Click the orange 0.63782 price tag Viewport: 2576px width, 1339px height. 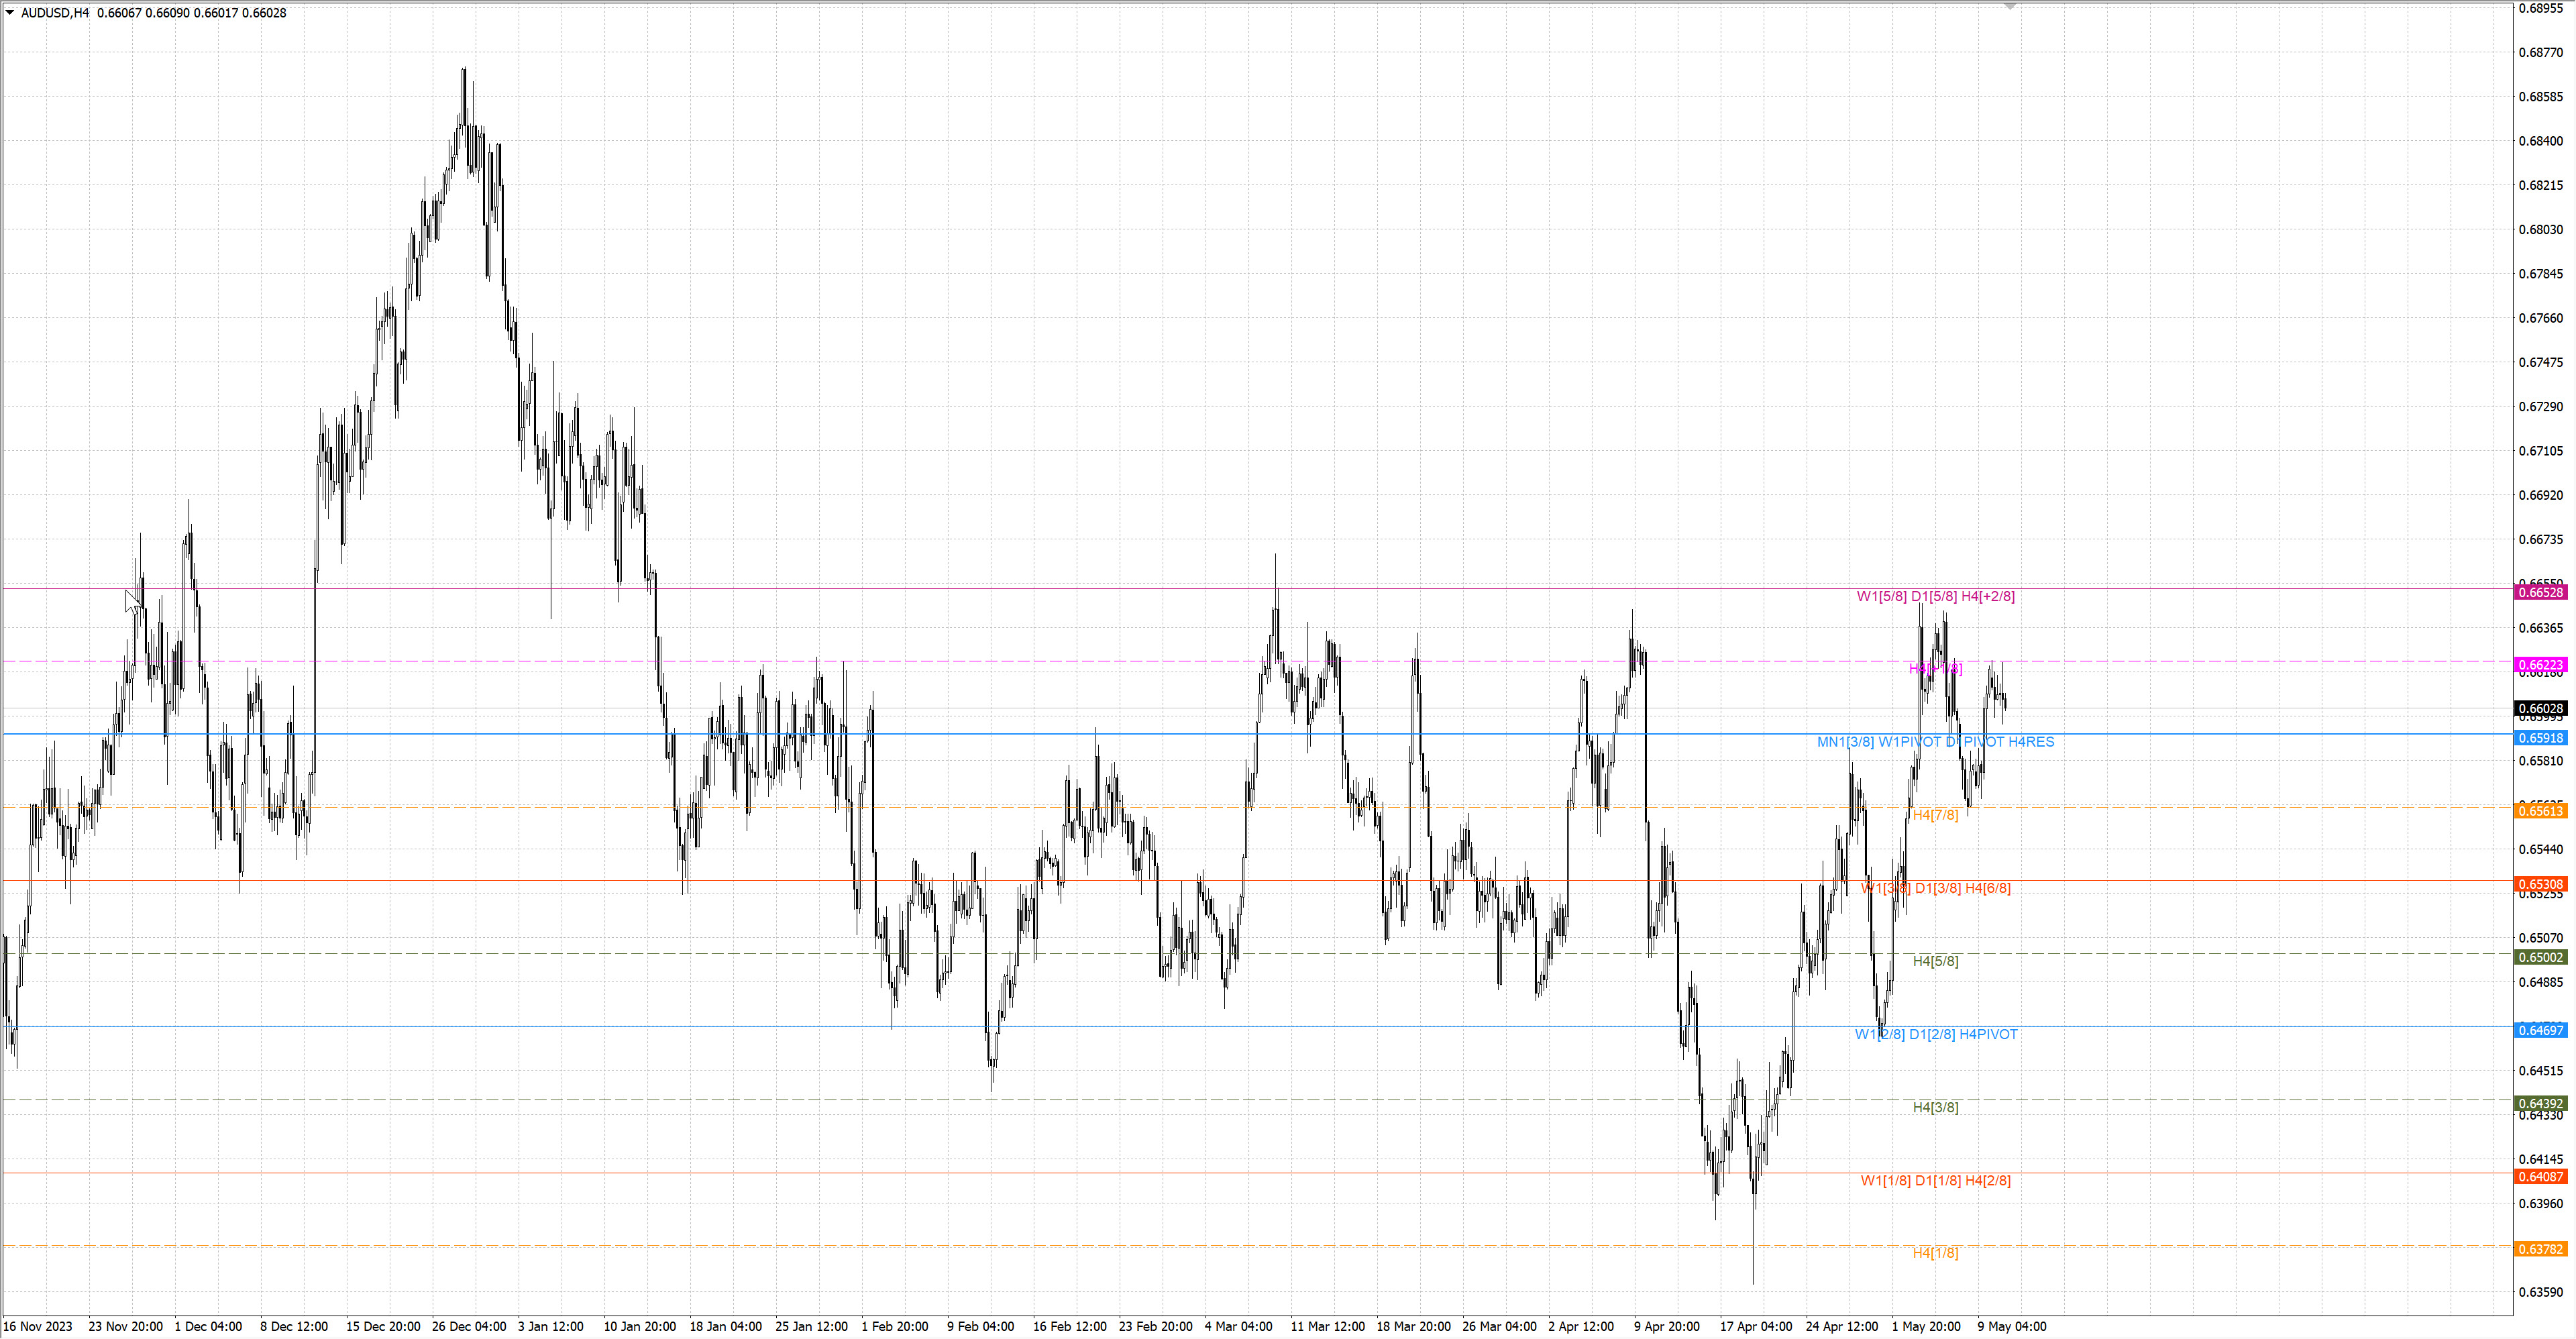(x=2540, y=1249)
